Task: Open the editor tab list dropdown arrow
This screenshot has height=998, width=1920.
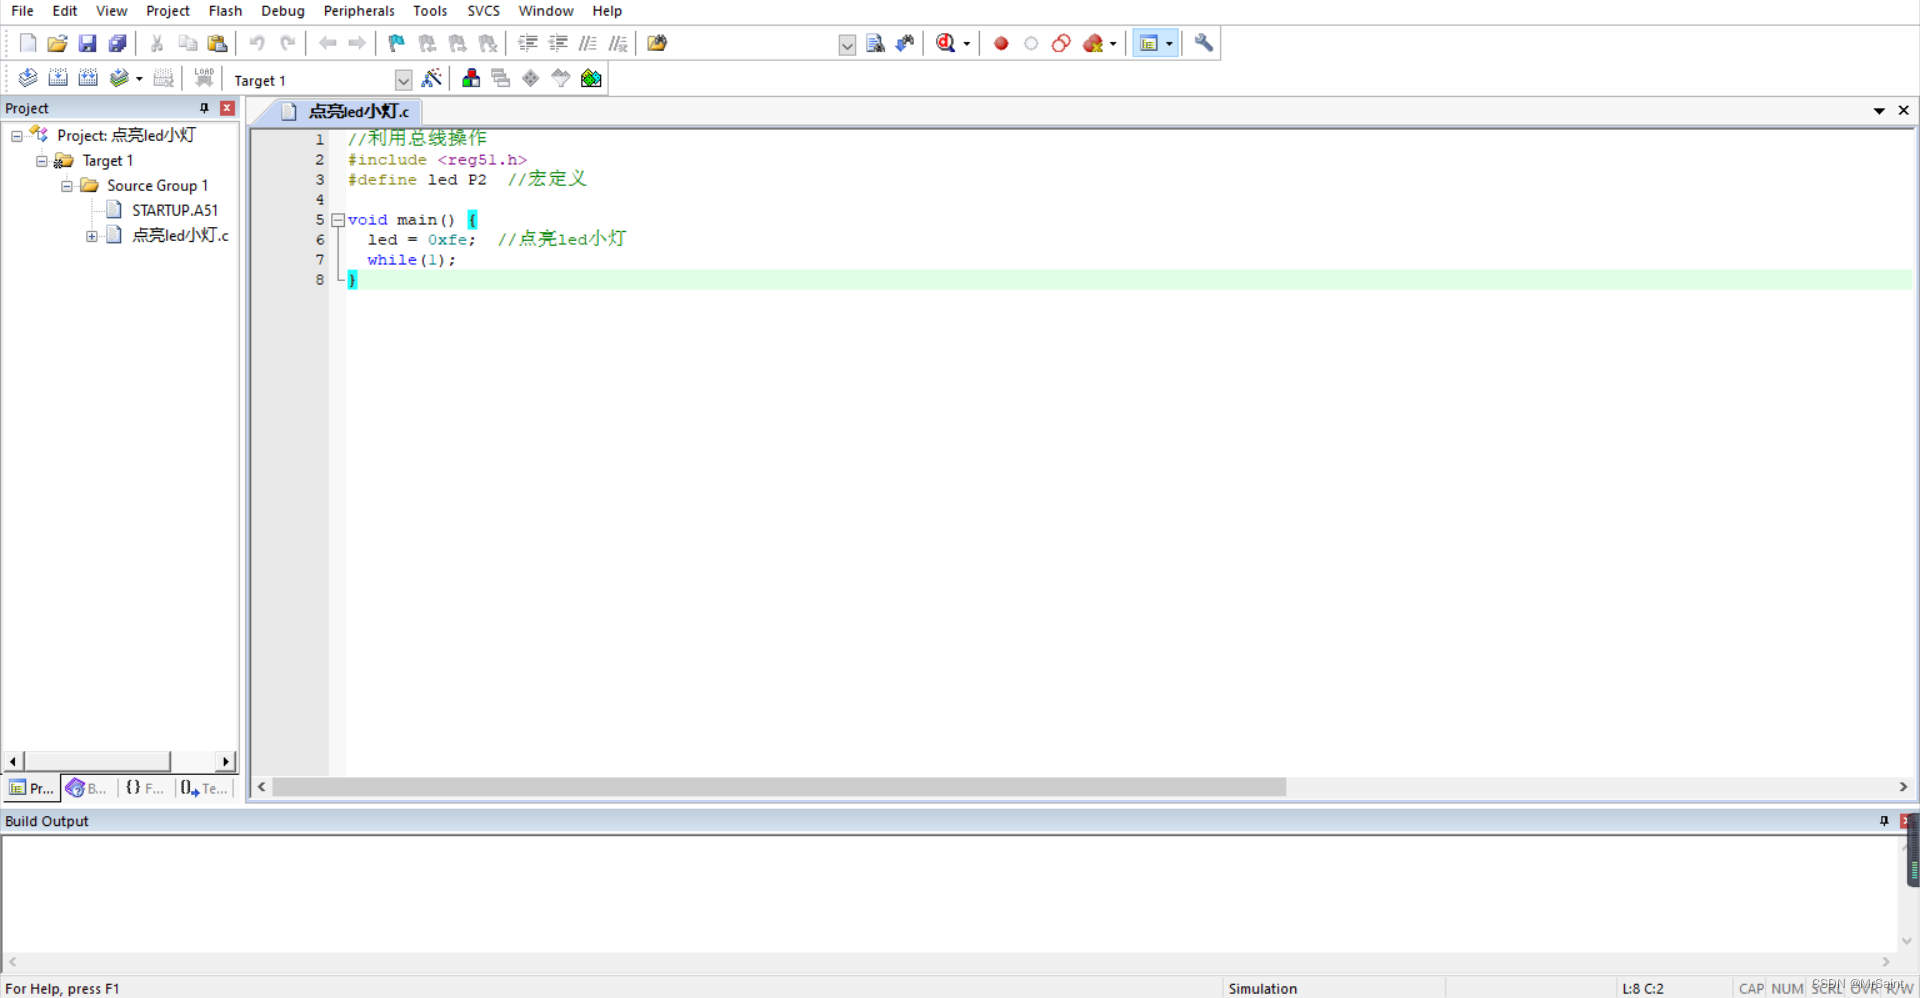Action: pos(1879,111)
